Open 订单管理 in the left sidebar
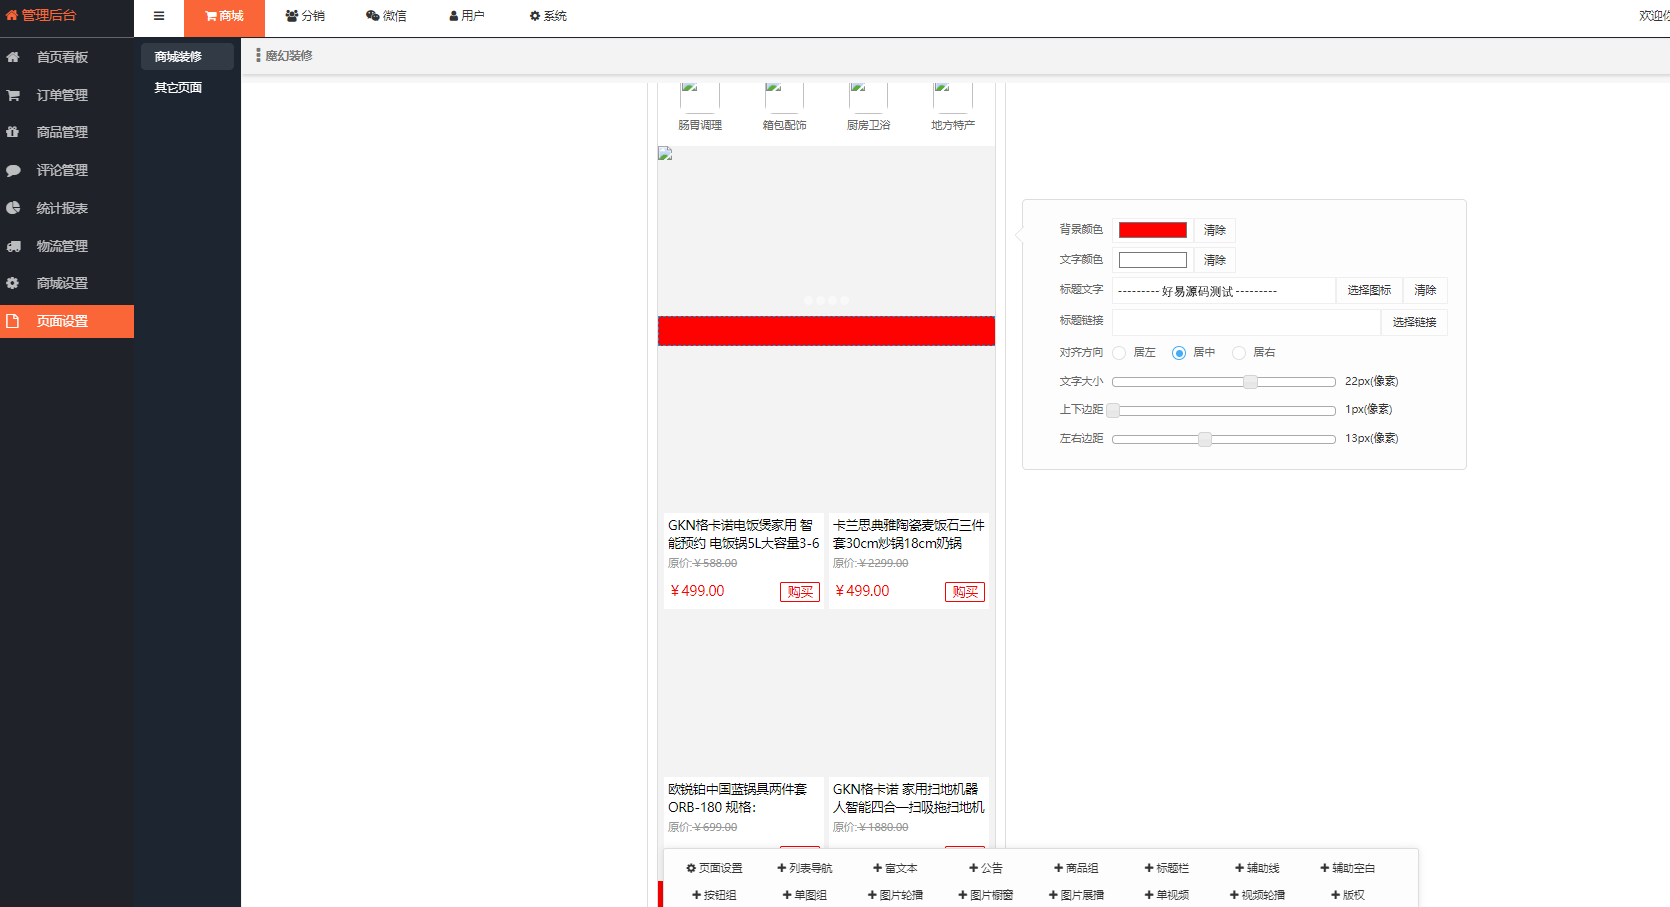 click(x=60, y=95)
